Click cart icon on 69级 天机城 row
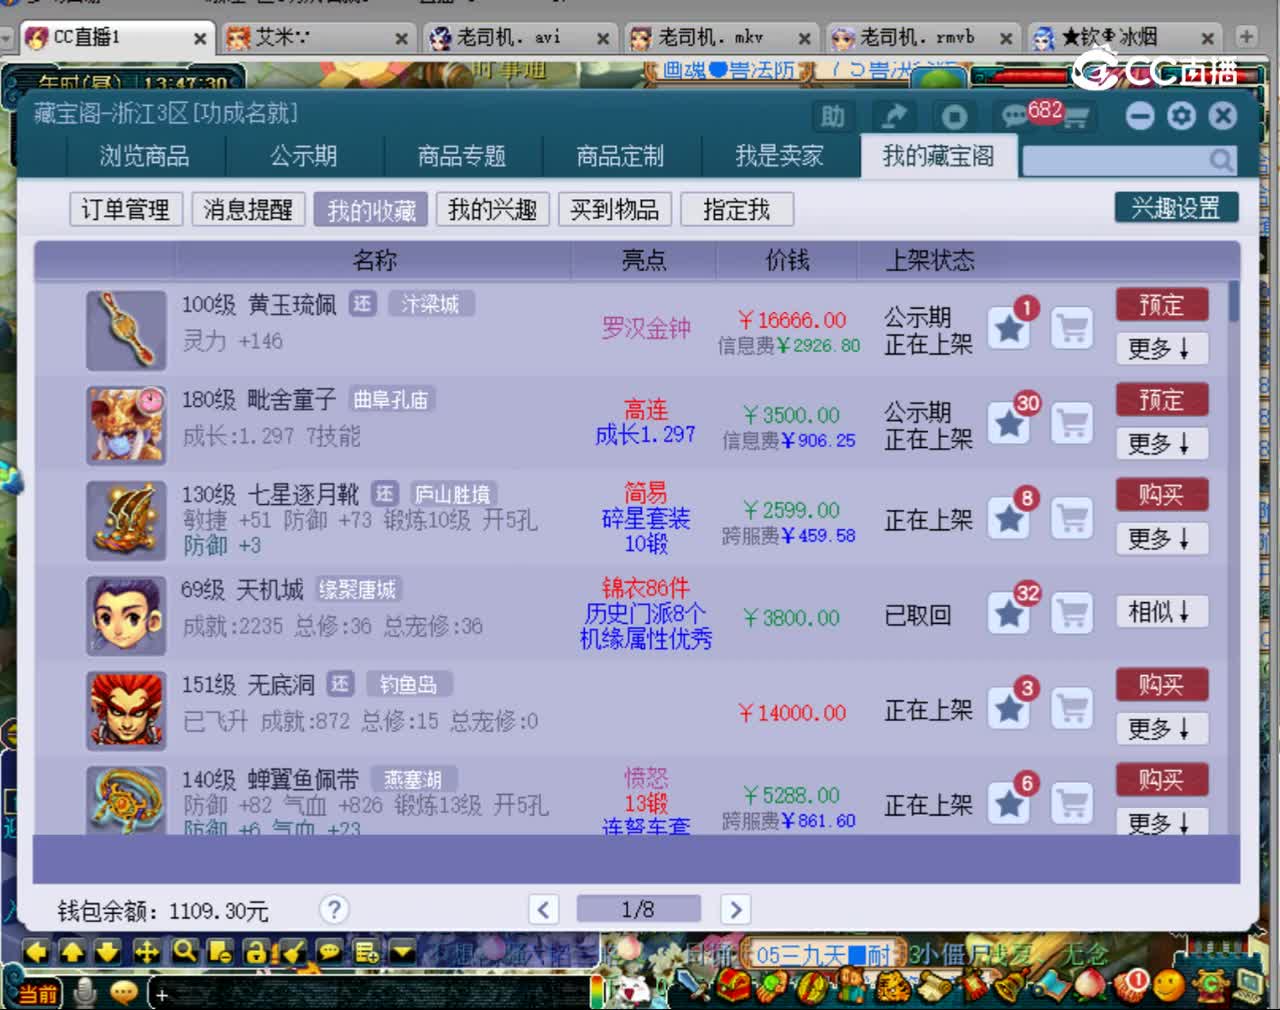The width and height of the screenshot is (1280, 1010). (1072, 613)
